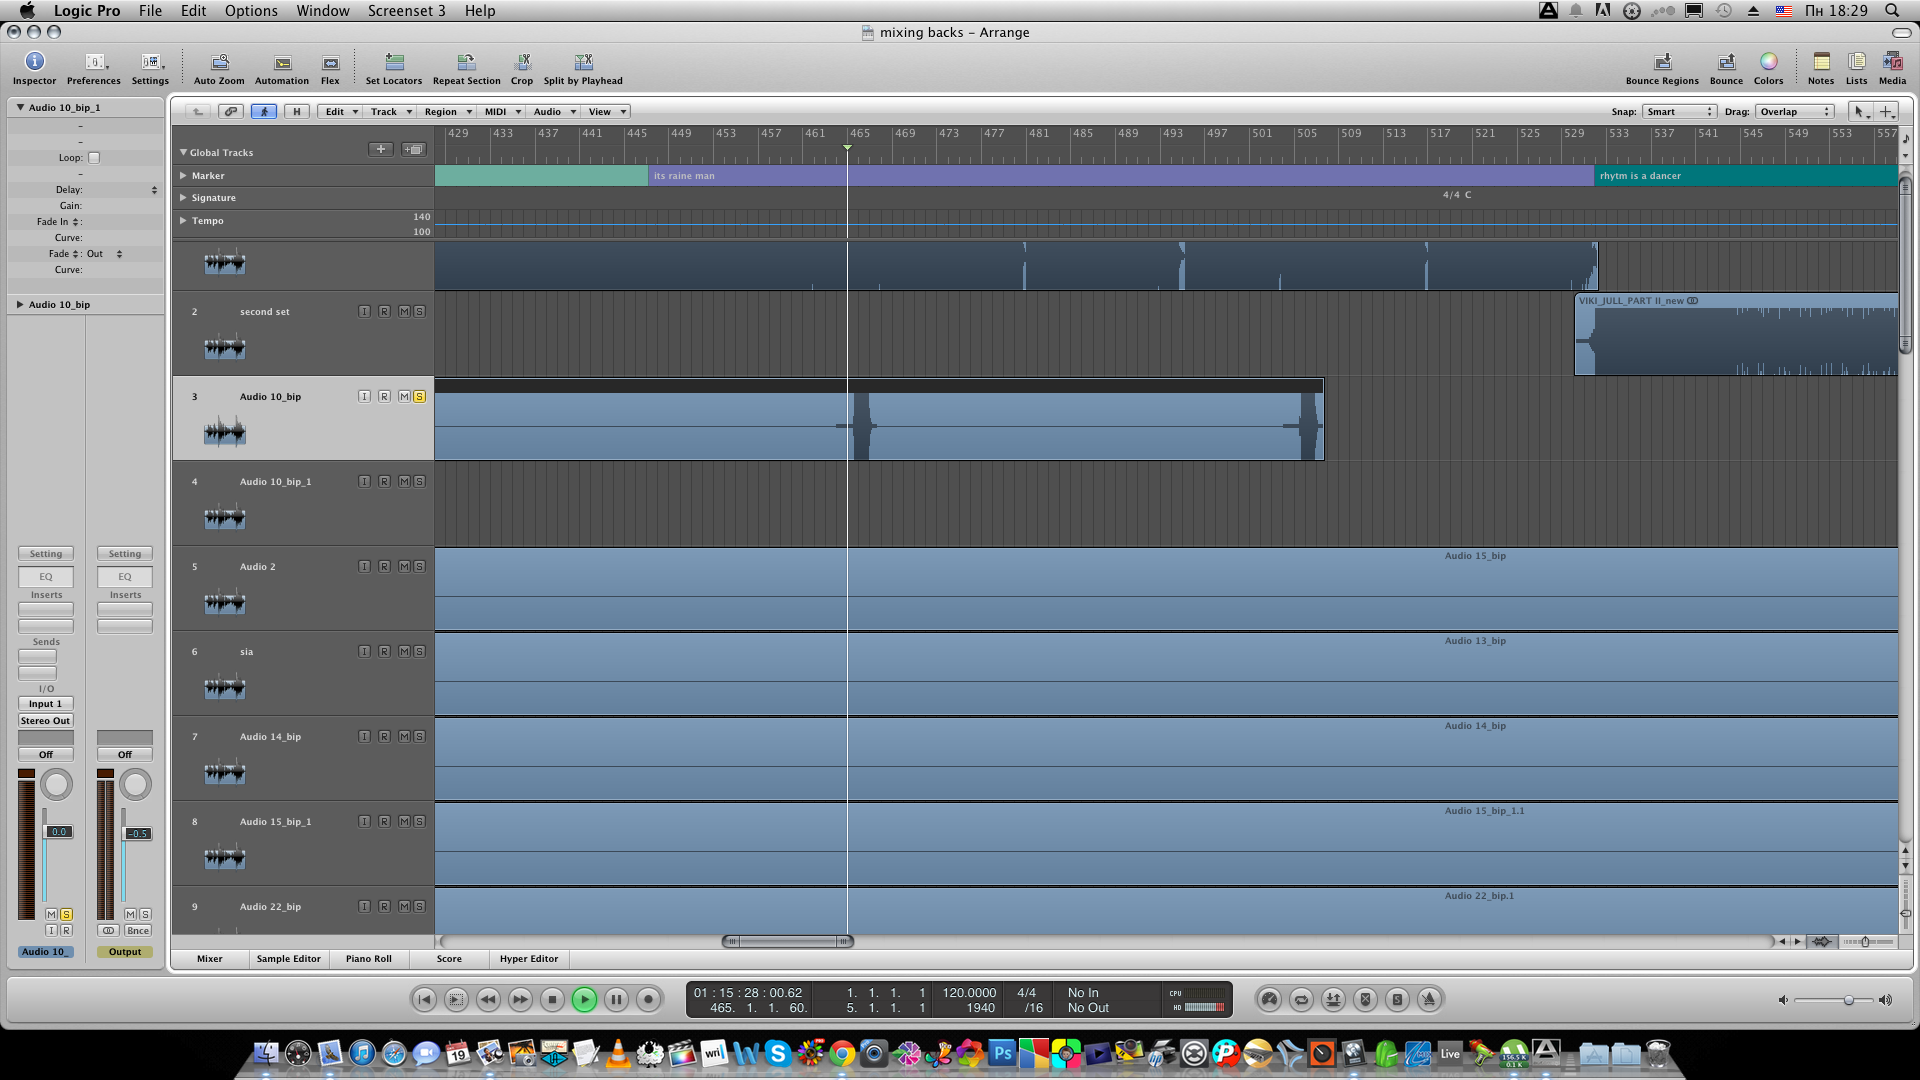The width and height of the screenshot is (1920, 1080).
Task: Click Bounce Regions toolbar icon
Action: [x=1661, y=63]
